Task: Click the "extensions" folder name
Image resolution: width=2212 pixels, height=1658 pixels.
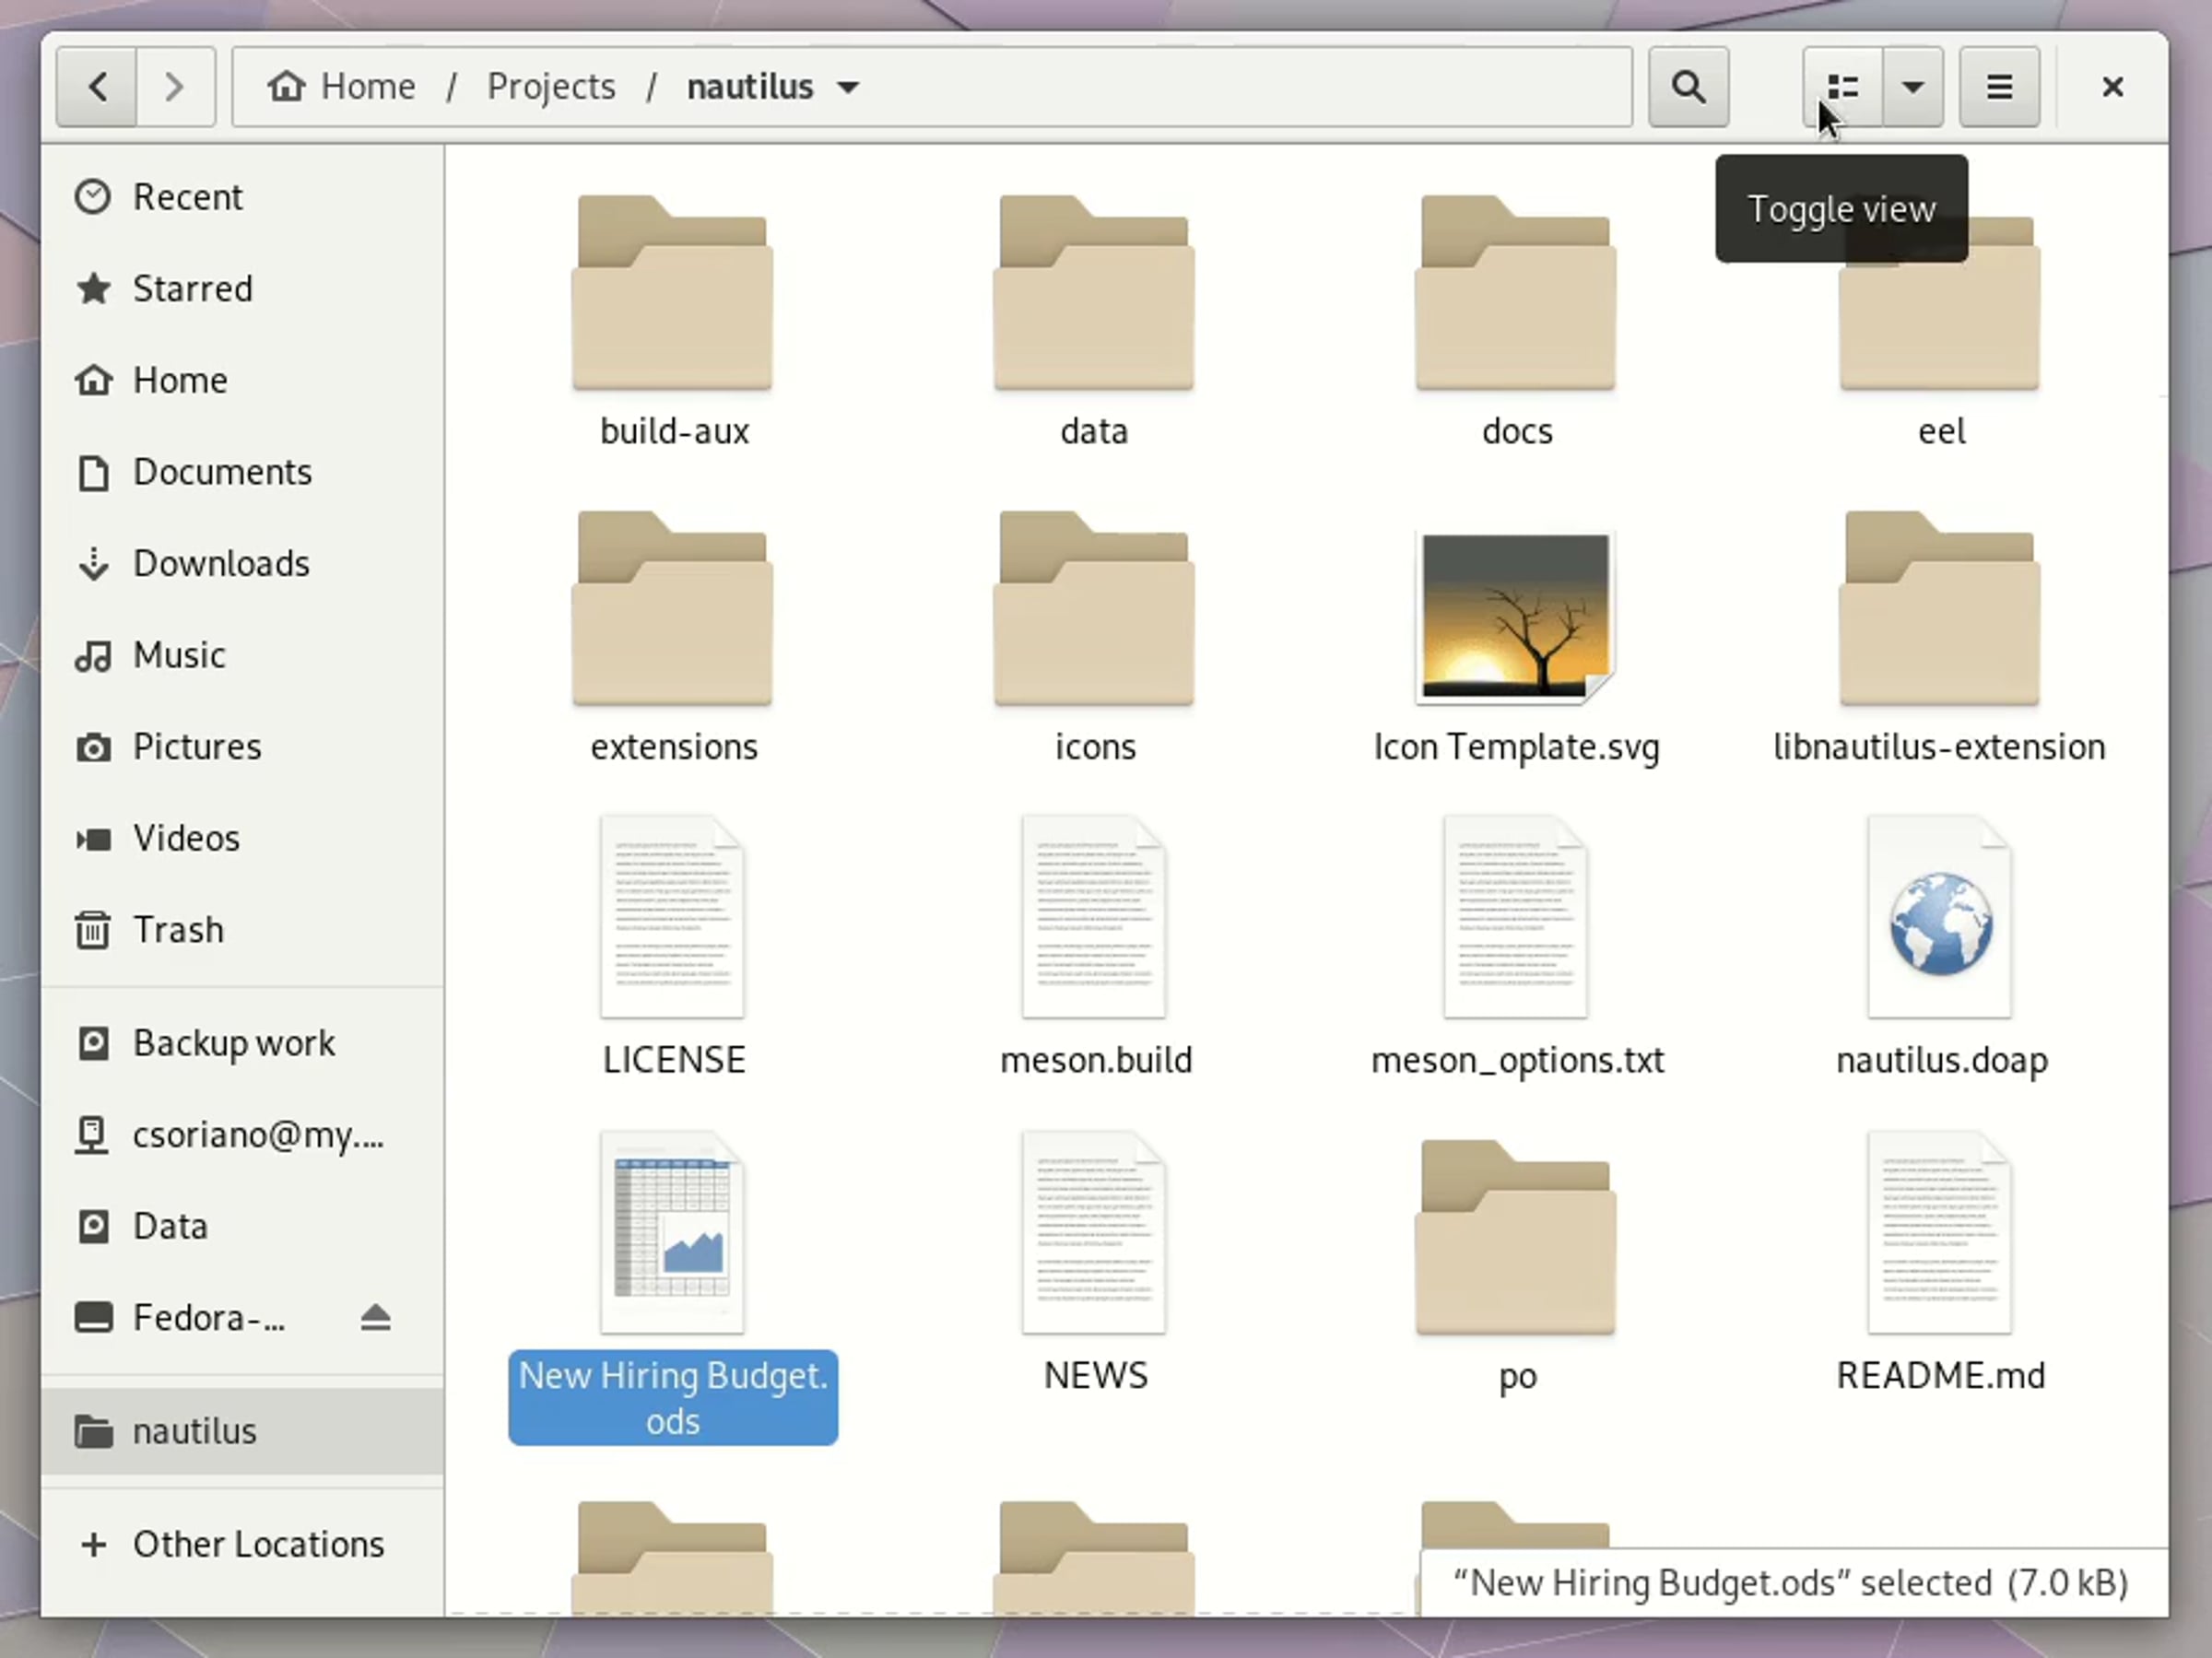Action: click(x=674, y=747)
